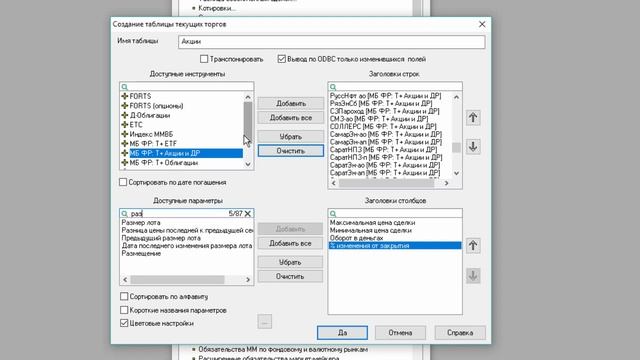Viewport: 640px width, 360px height.
Task: Click search icon in column headers
Action: point(333,213)
